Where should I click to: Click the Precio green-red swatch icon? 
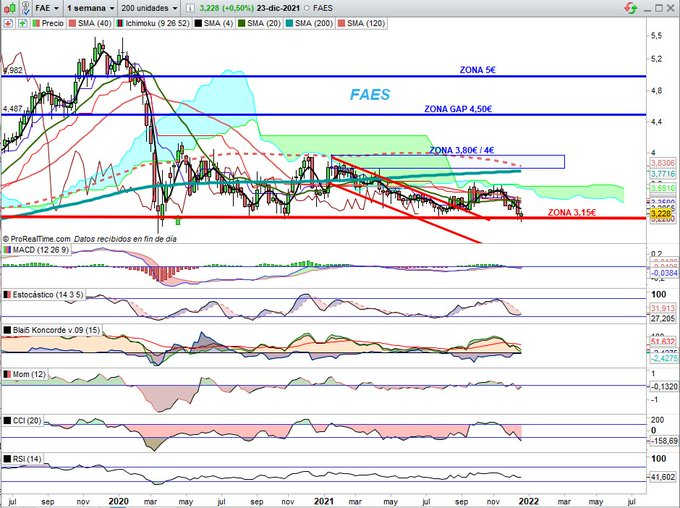(36, 23)
